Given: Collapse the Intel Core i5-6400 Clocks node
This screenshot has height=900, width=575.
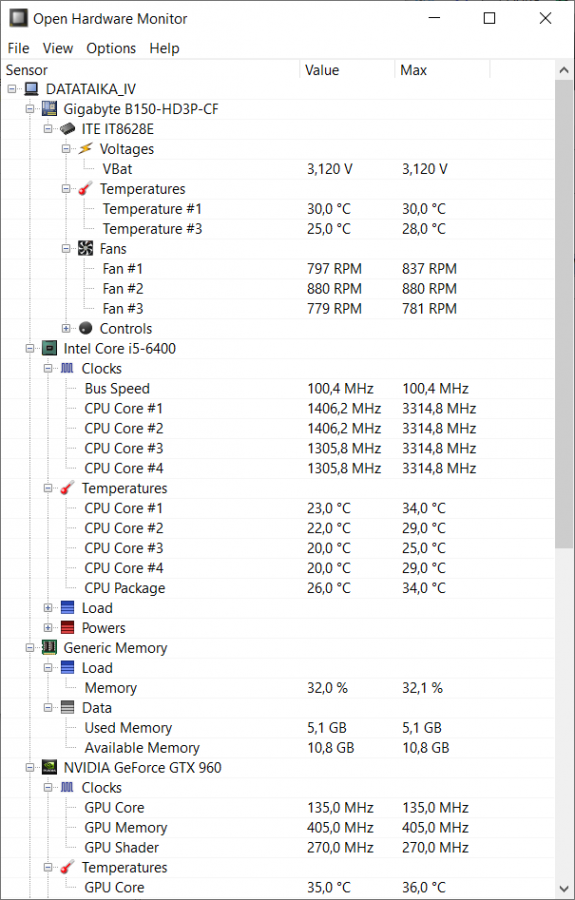Looking at the screenshot, I should tap(48, 368).
